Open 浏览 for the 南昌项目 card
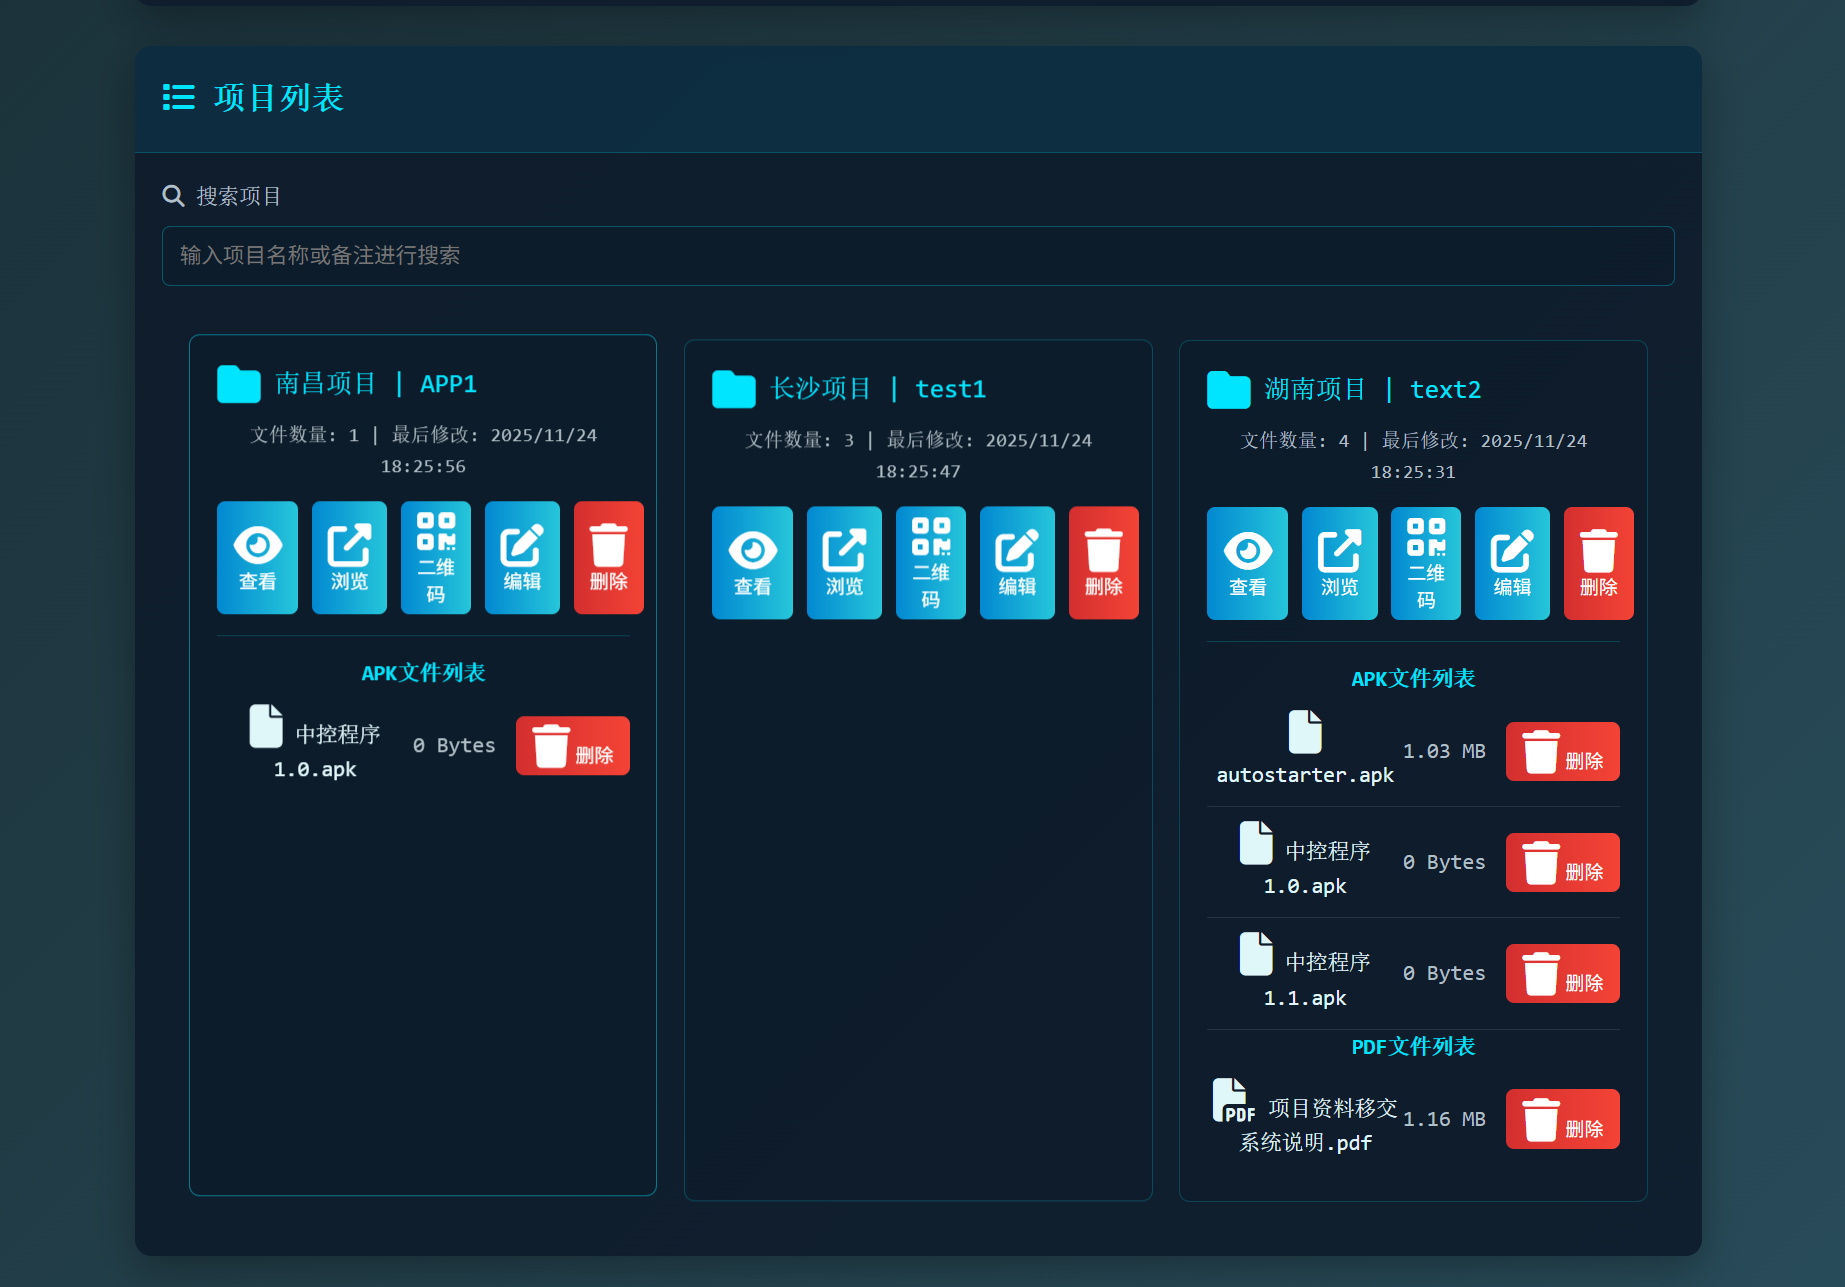Image resolution: width=1845 pixels, height=1287 pixels. point(349,557)
